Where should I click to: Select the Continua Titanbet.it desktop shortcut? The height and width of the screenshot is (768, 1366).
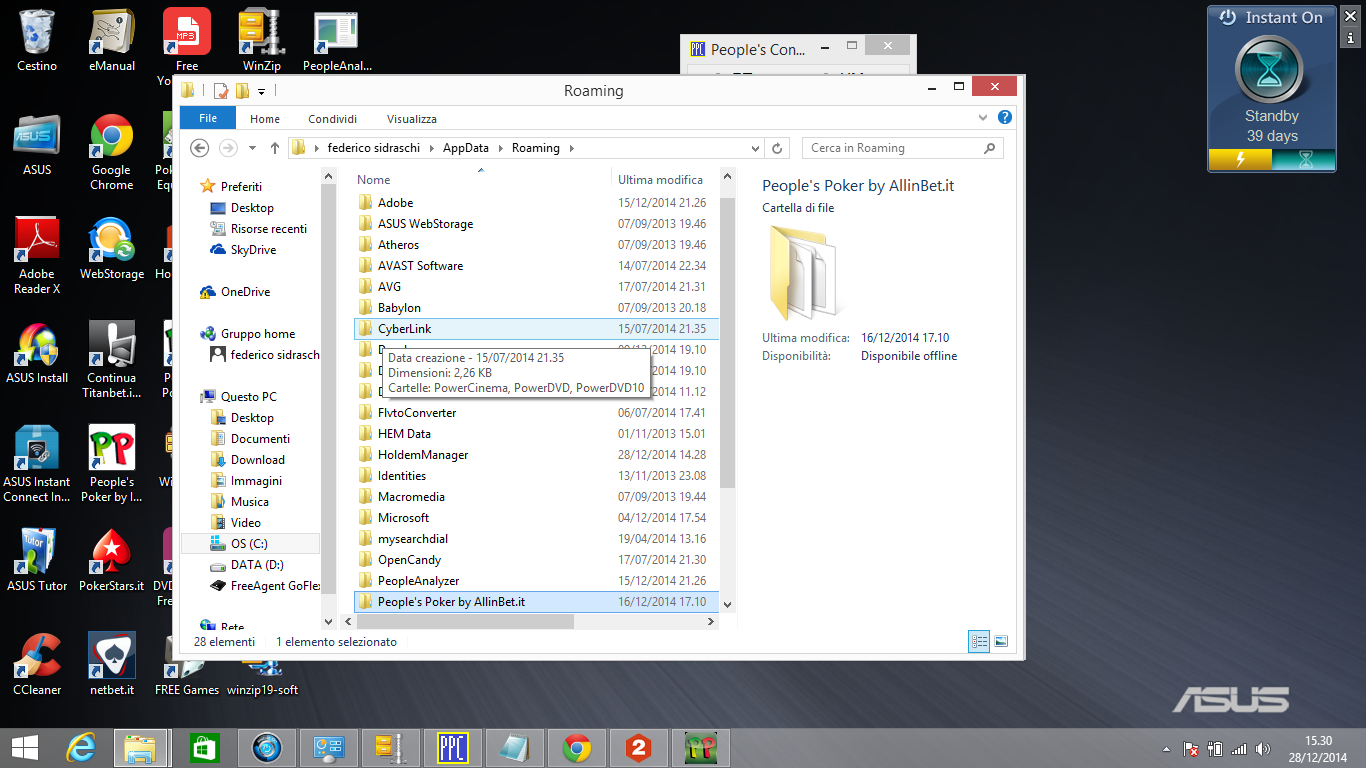[x=112, y=360]
